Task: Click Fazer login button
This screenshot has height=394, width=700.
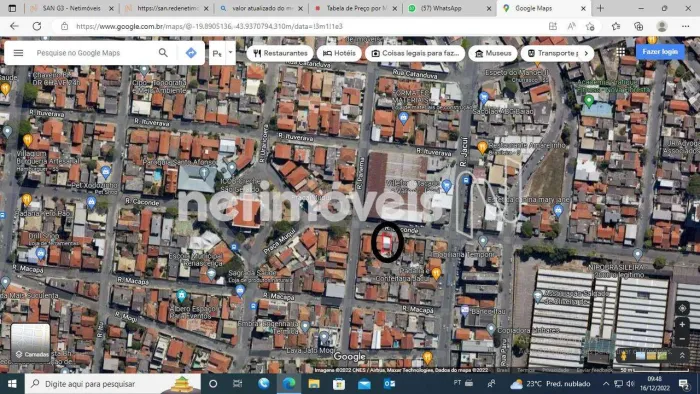Action: (x=660, y=52)
